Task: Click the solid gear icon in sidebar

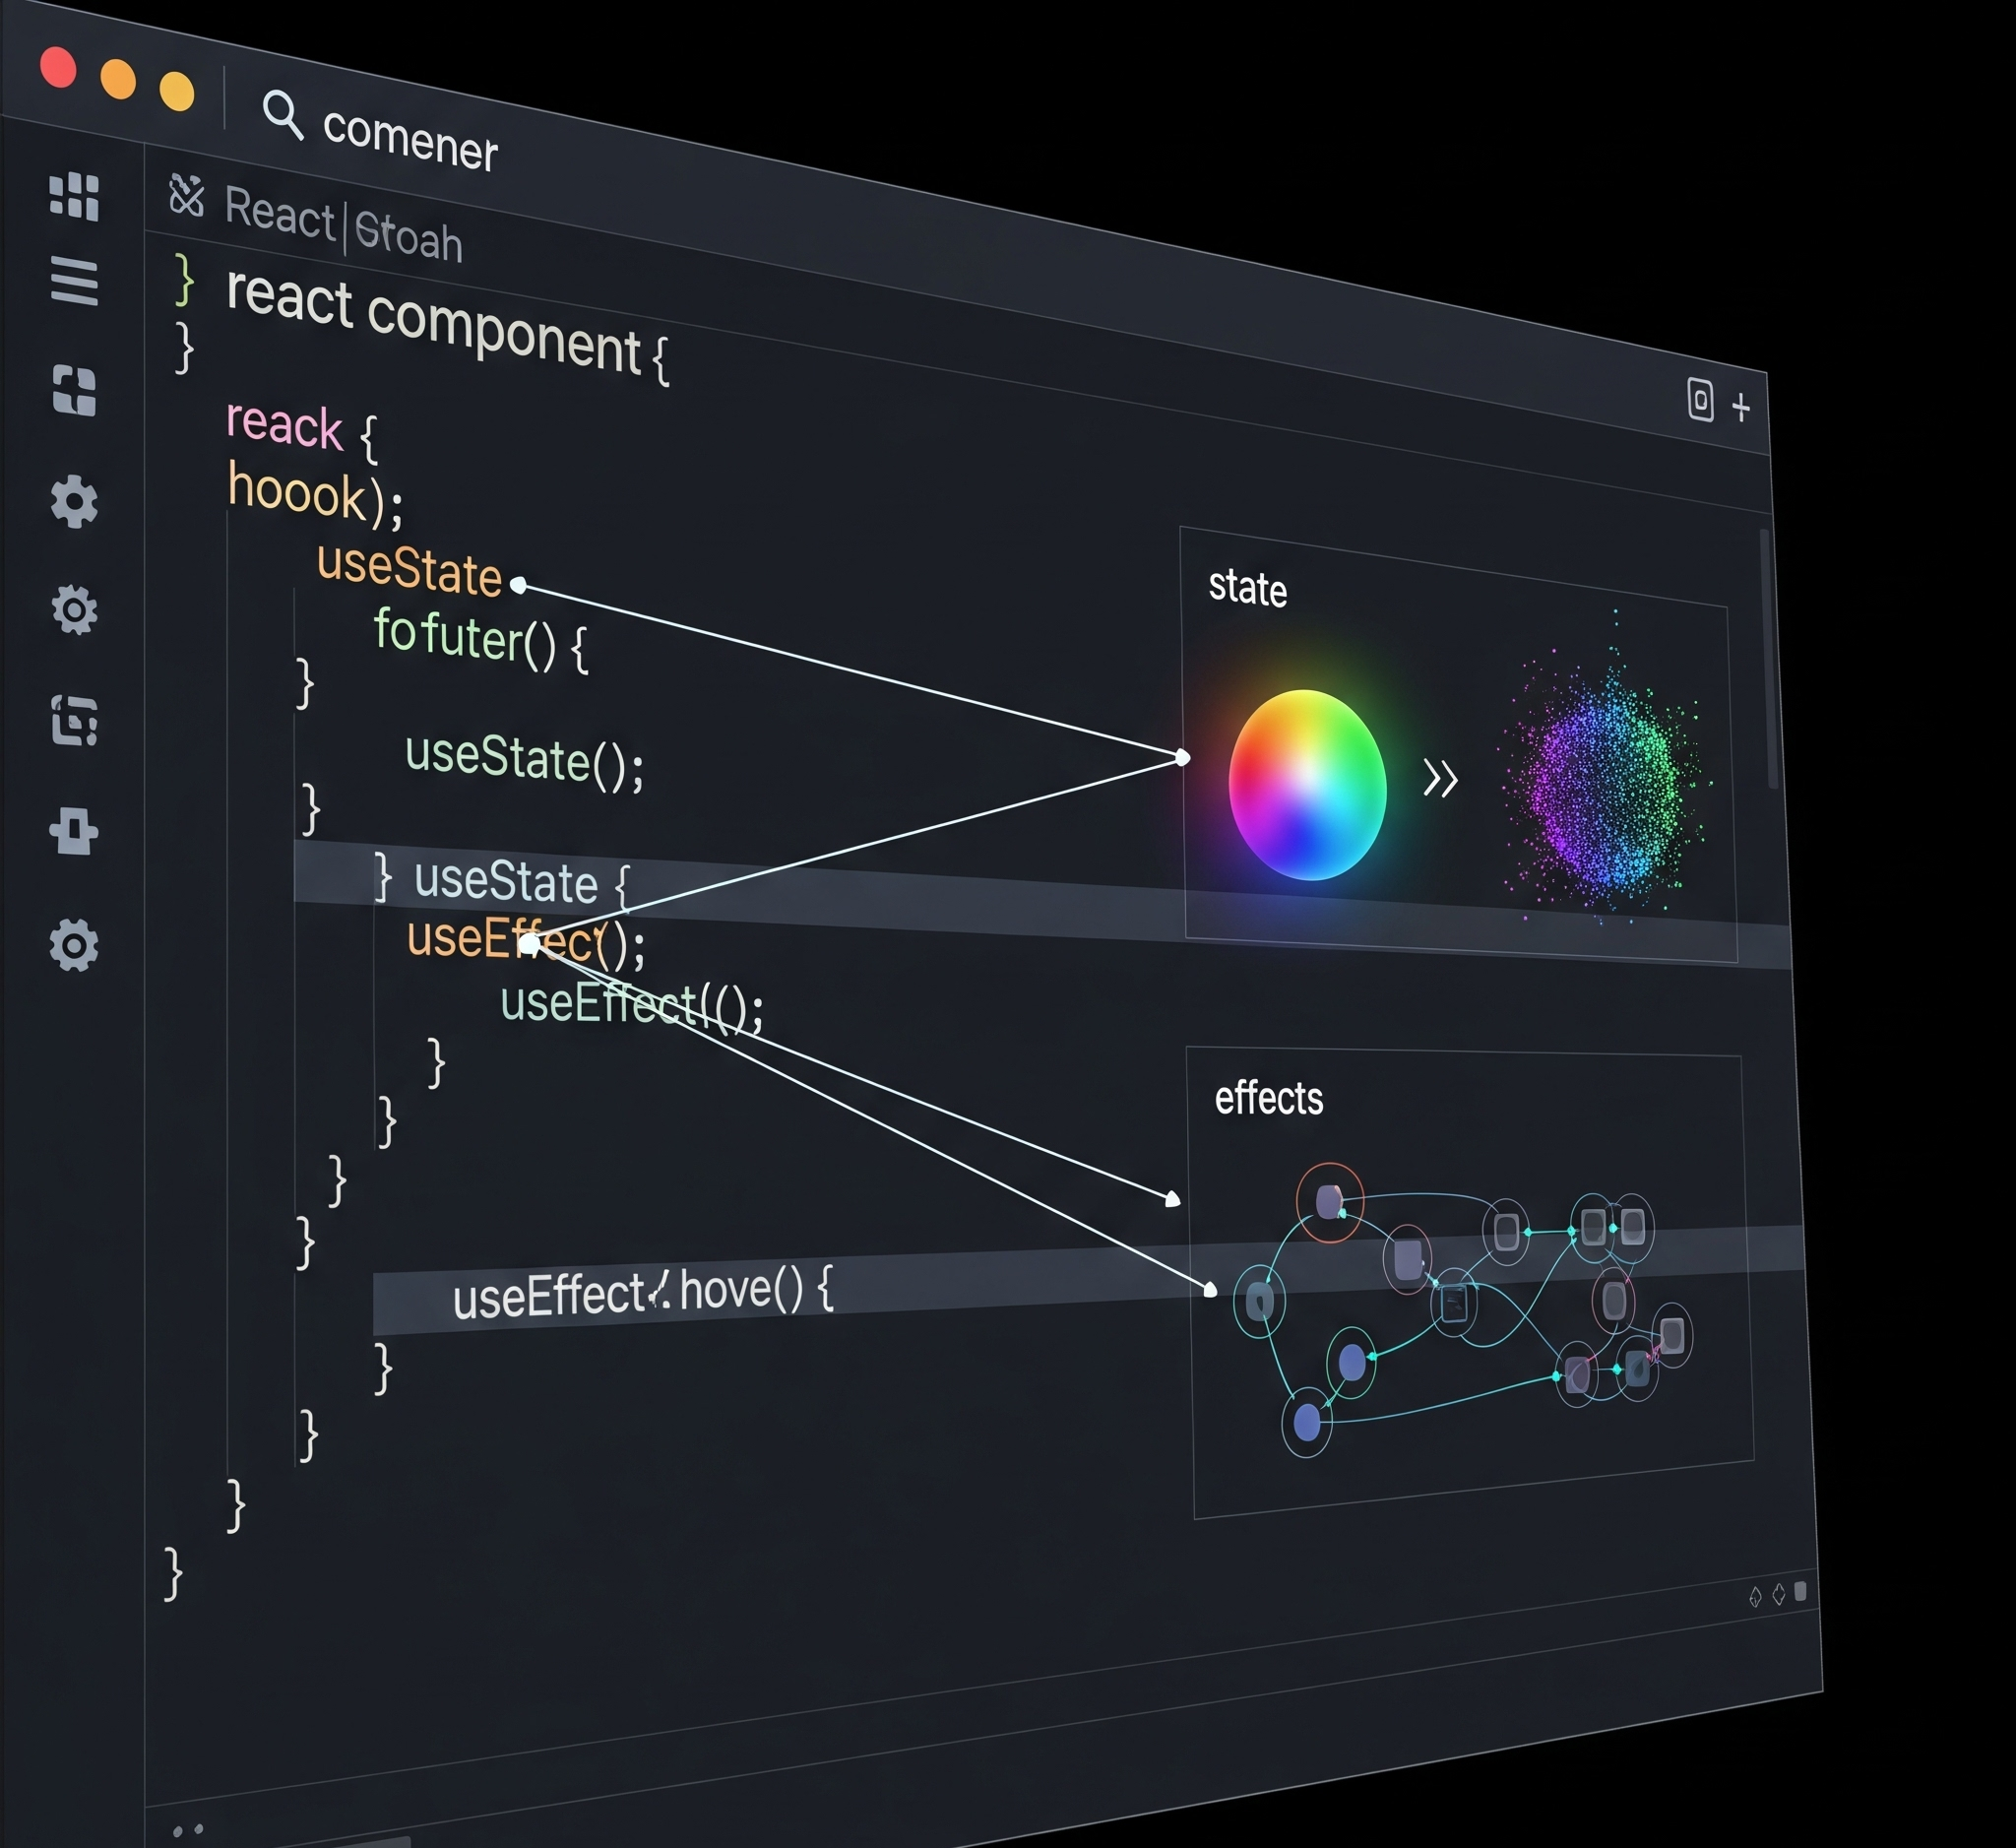Action: [x=74, y=501]
